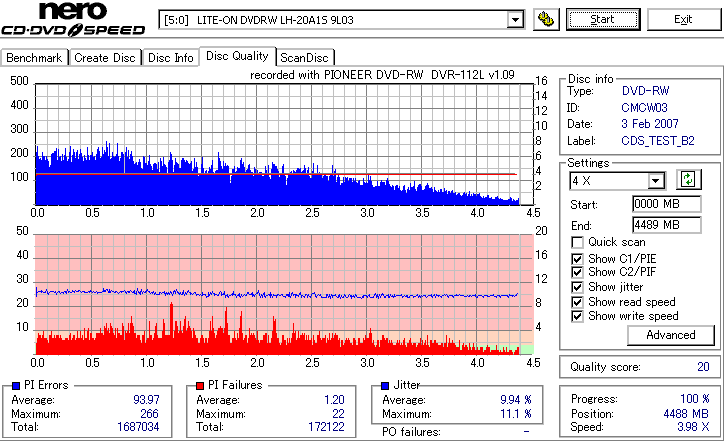Click the date 3 Feb 2007

tap(650, 124)
